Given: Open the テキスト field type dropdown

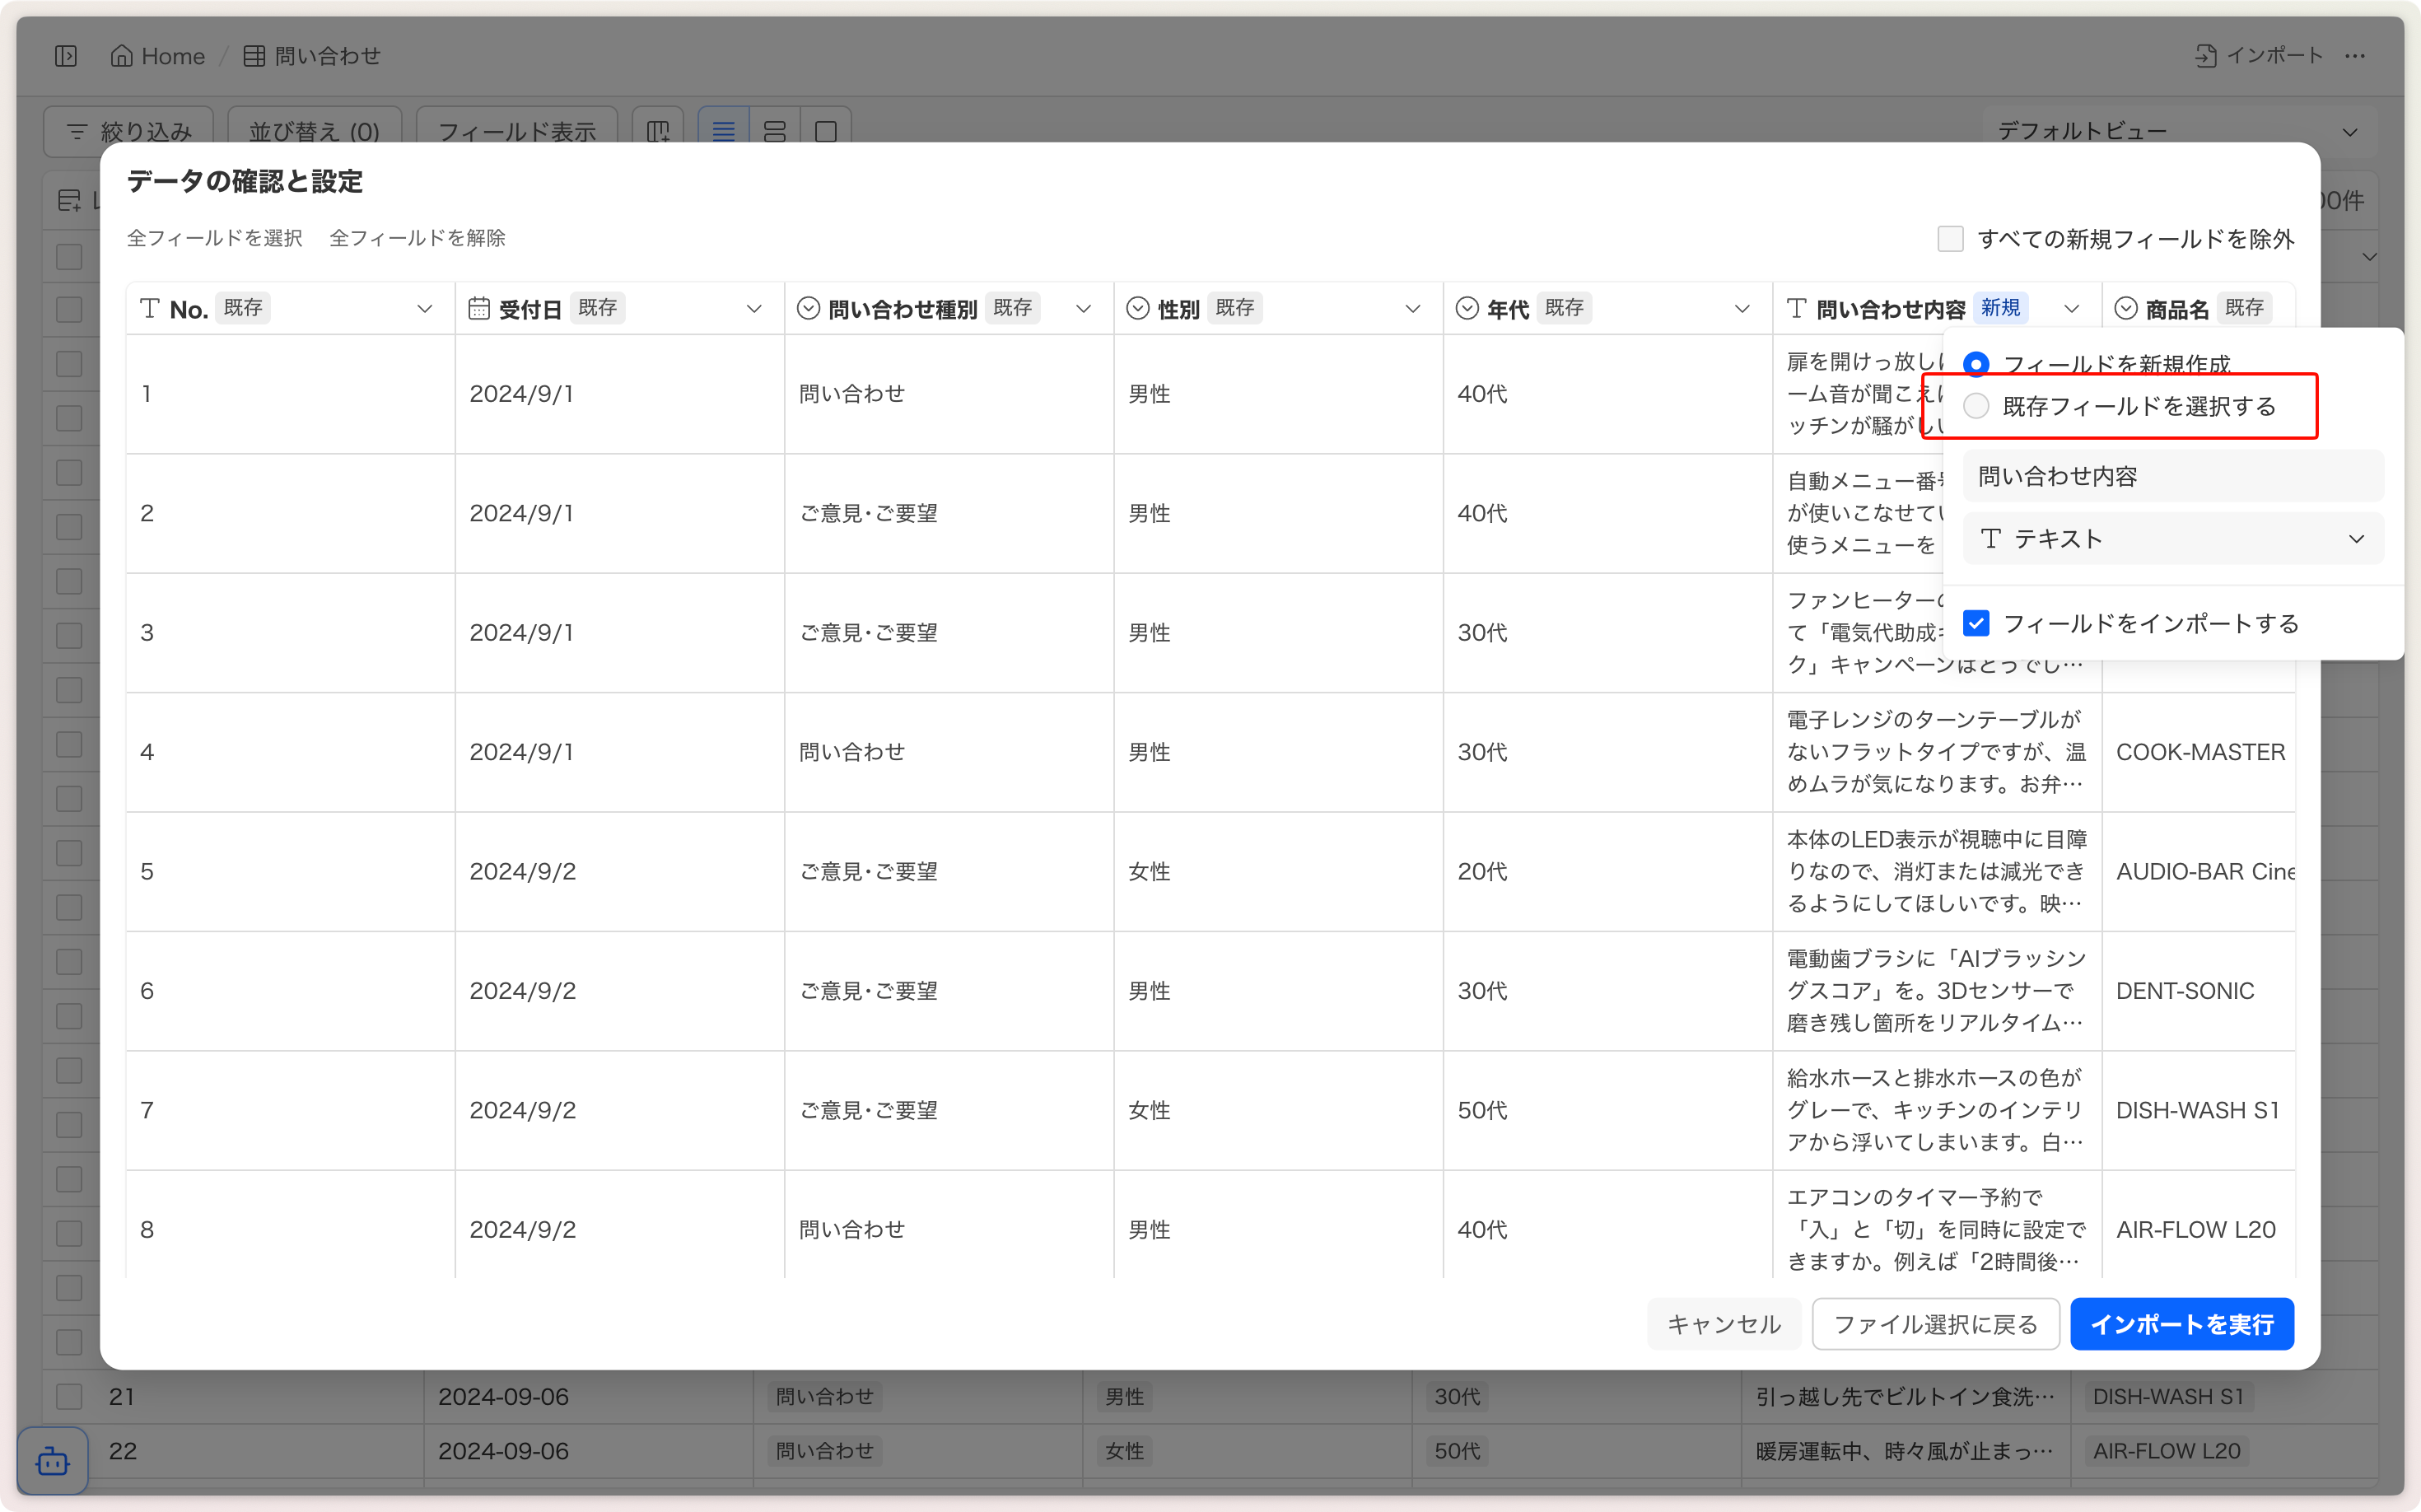Looking at the screenshot, I should click(2172, 539).
